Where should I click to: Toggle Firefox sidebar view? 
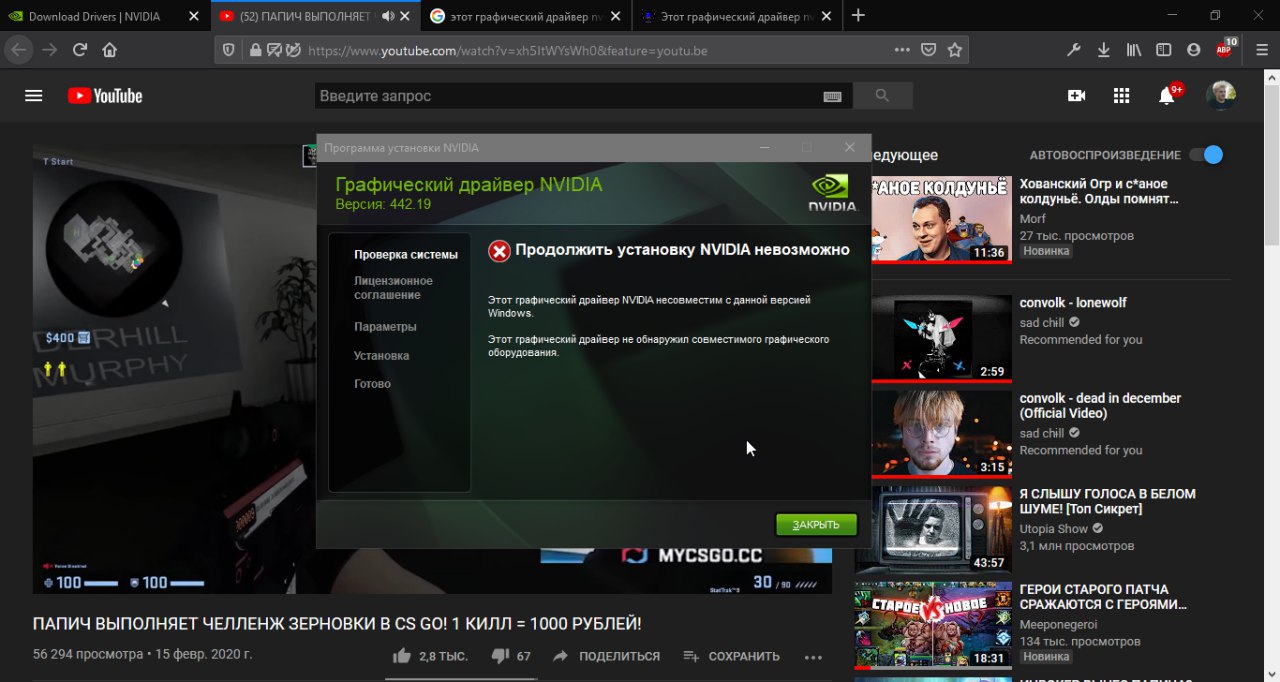click(1163, 49)
